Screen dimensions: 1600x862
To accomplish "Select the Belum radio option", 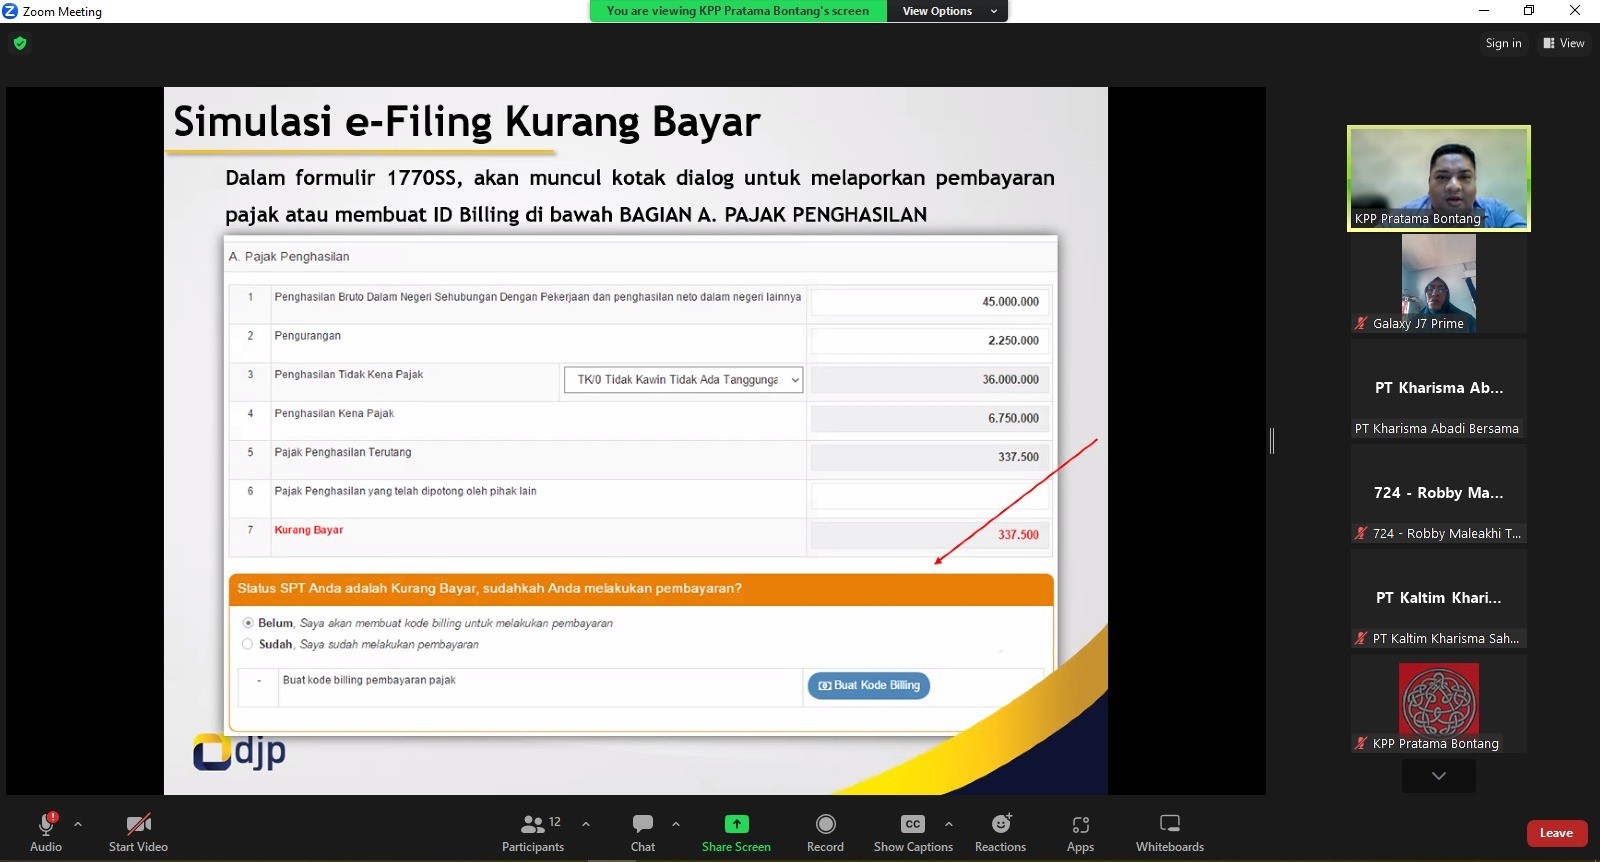I will (x=248, y=623).
